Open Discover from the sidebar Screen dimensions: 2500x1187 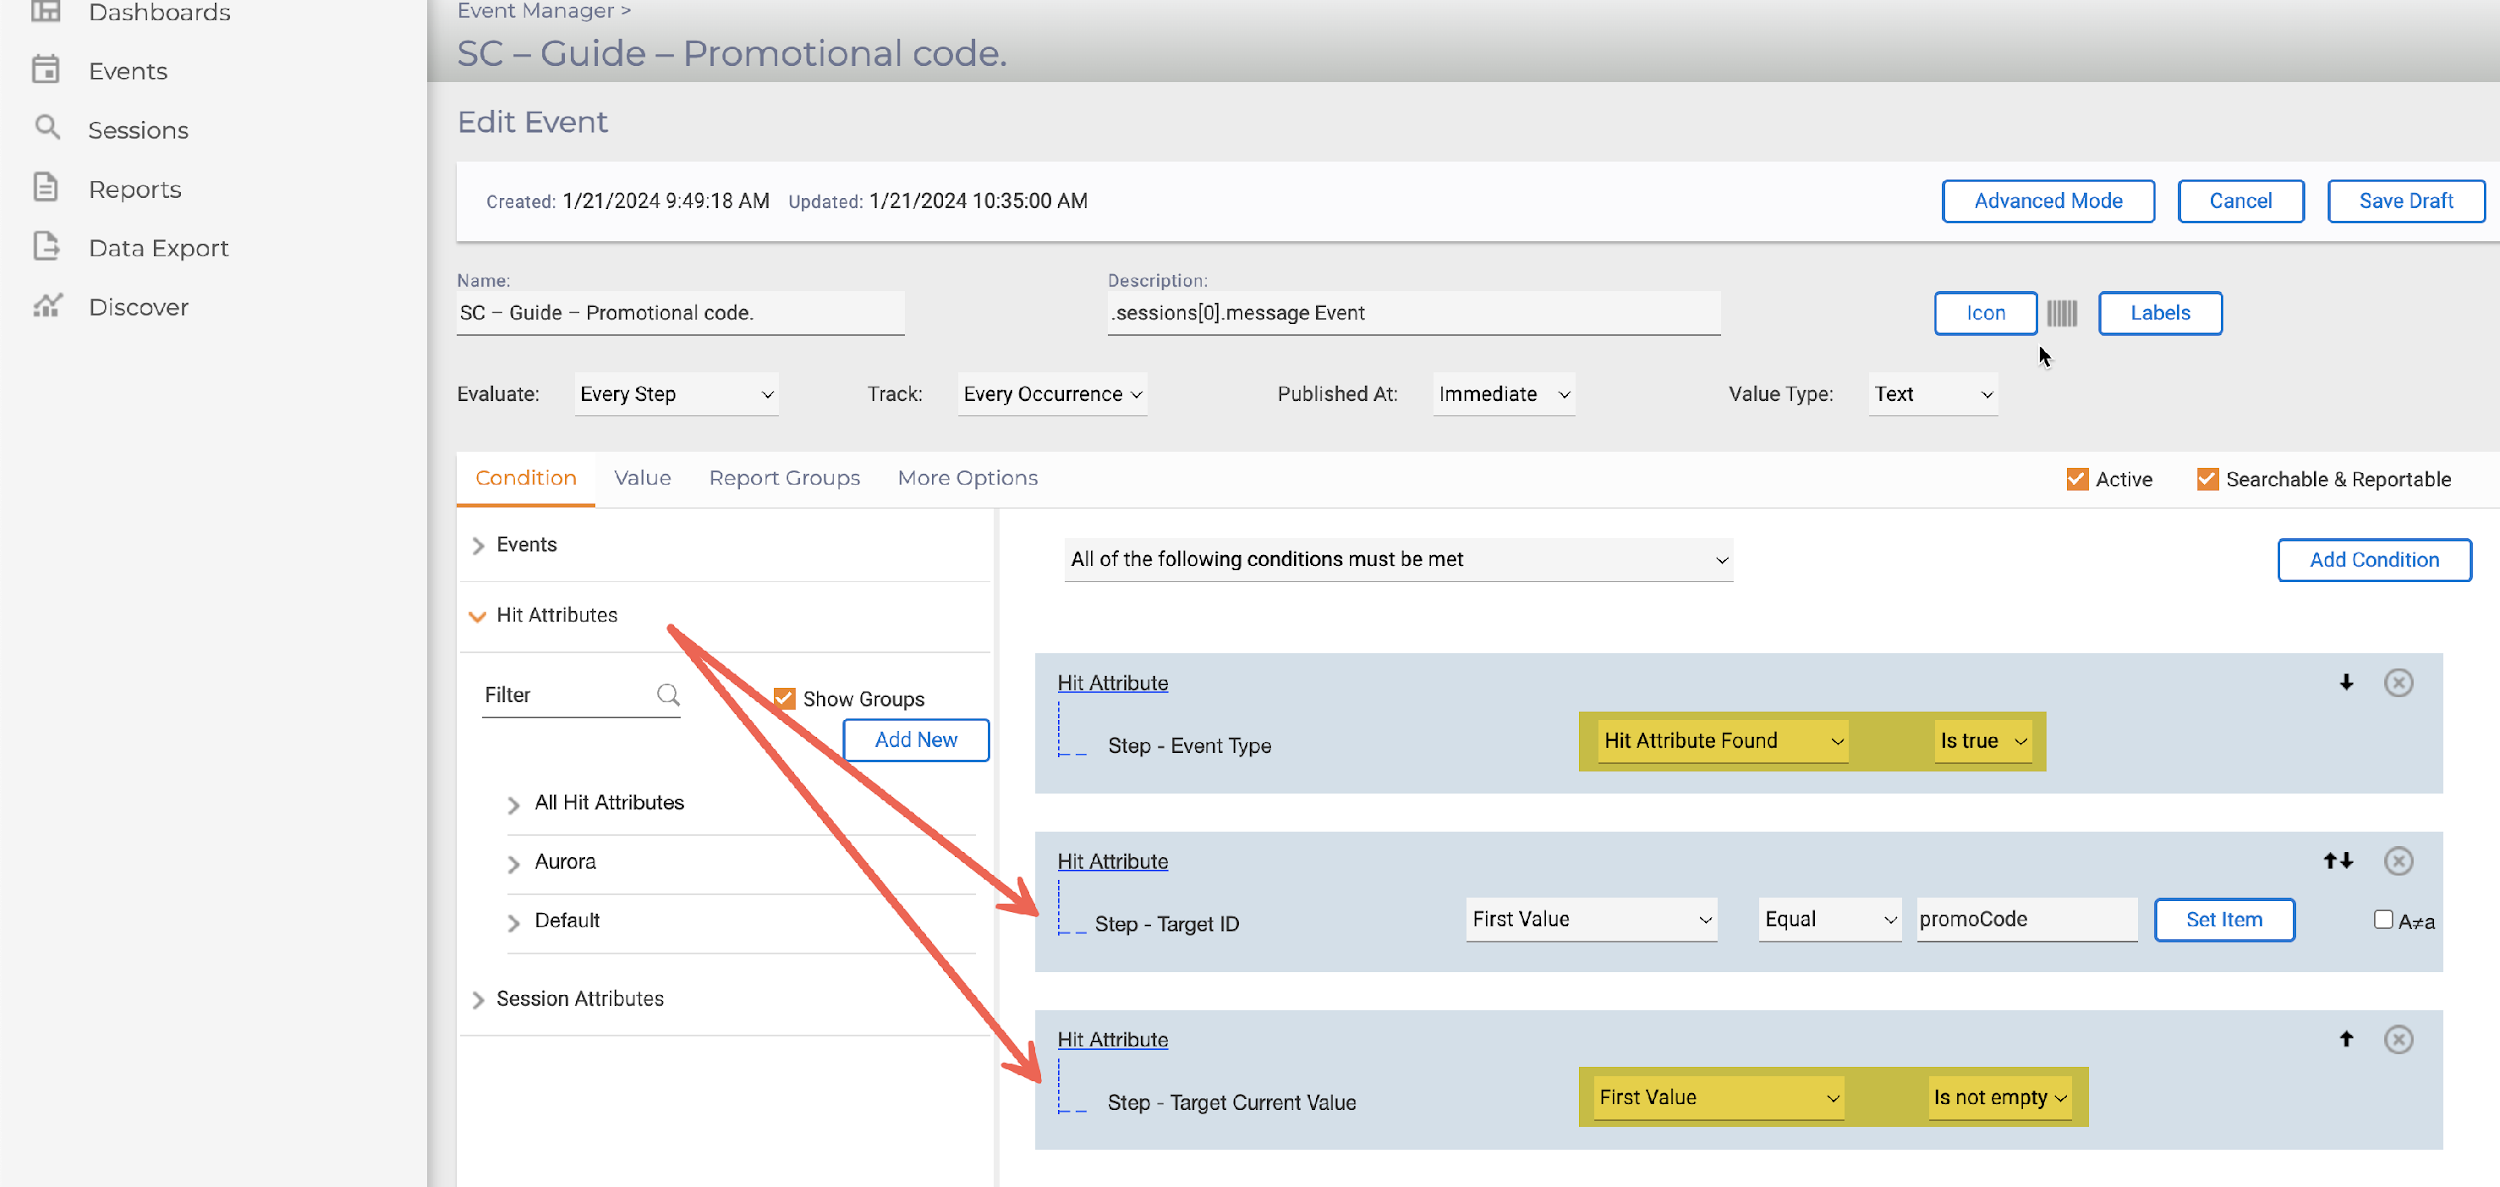pos(138,307)
